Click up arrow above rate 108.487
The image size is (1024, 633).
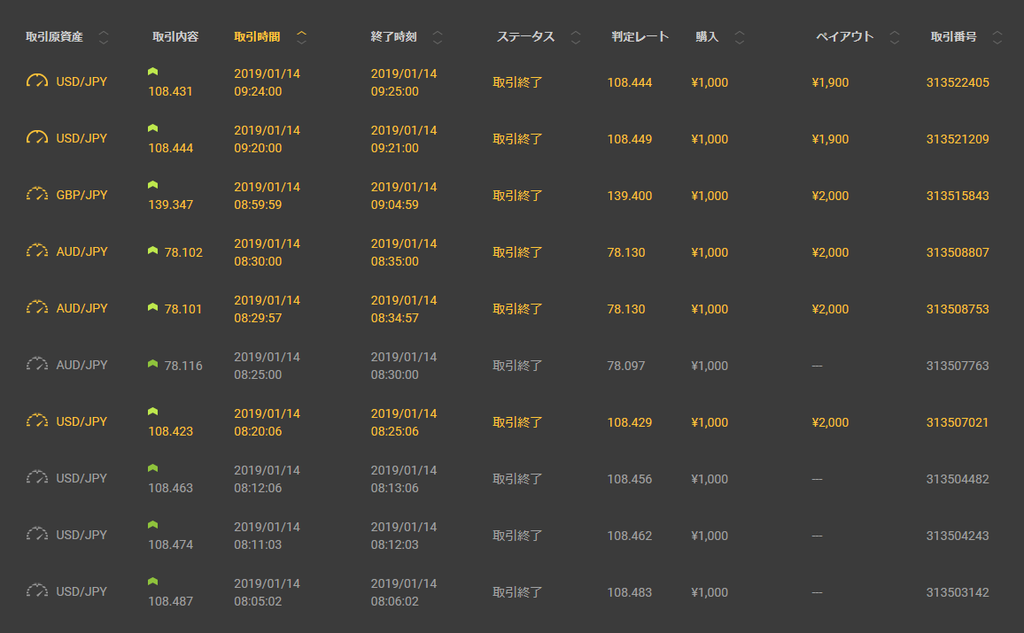click(x=153, y=581)
